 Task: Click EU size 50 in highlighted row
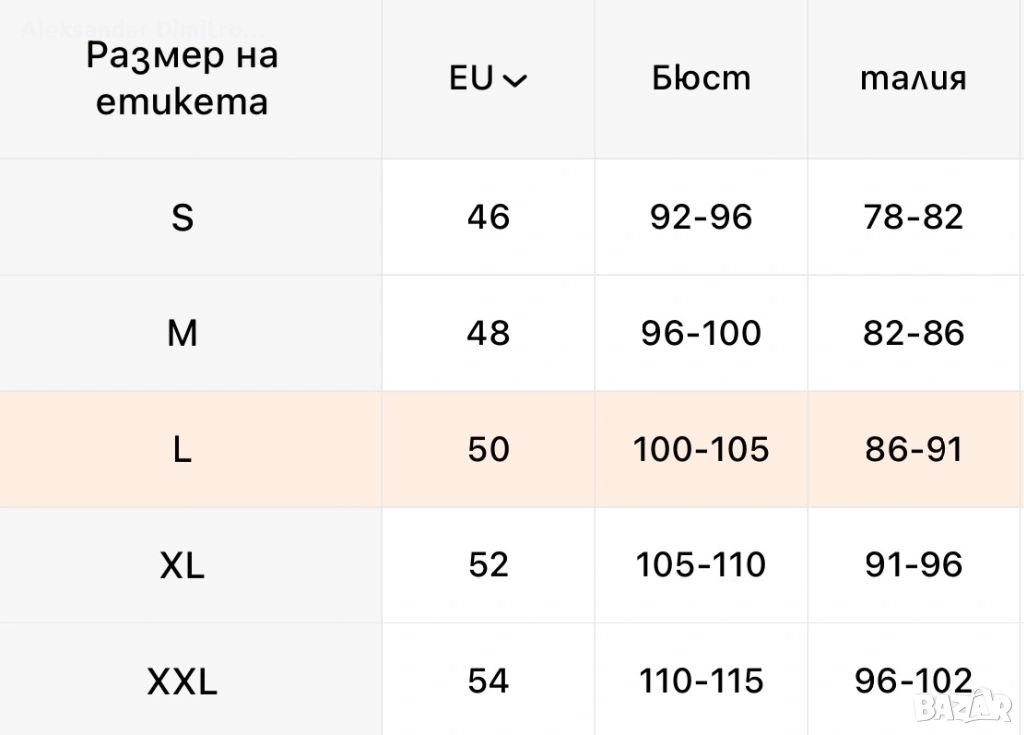tap(488, 449)
